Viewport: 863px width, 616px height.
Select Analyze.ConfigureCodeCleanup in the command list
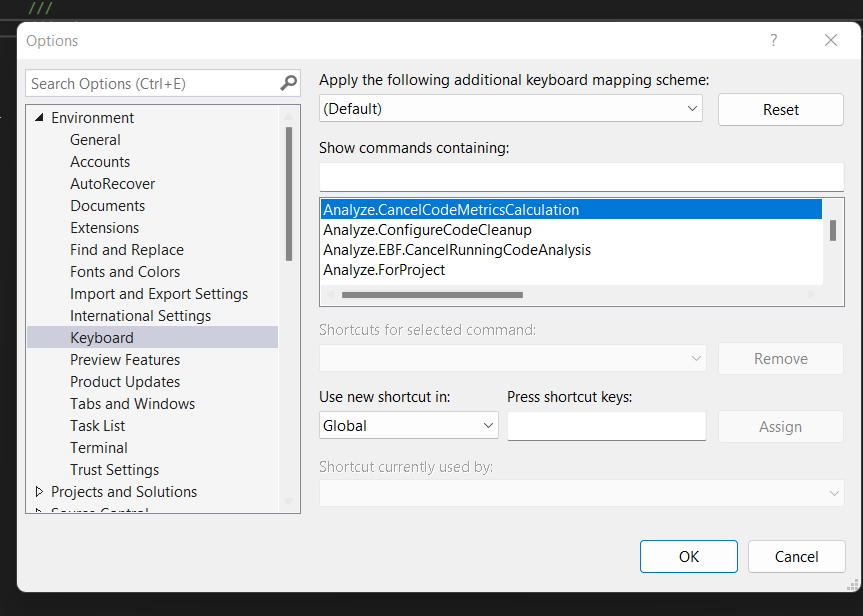pyautogui.click(x=427, y=229)
